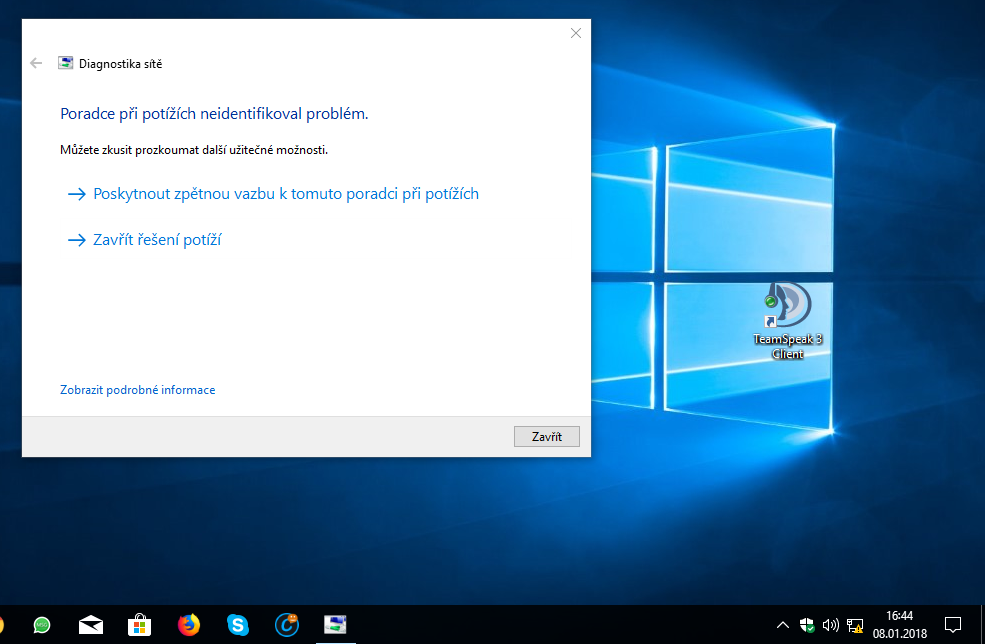Close the troubleshooter with the X button

point(575,33)
